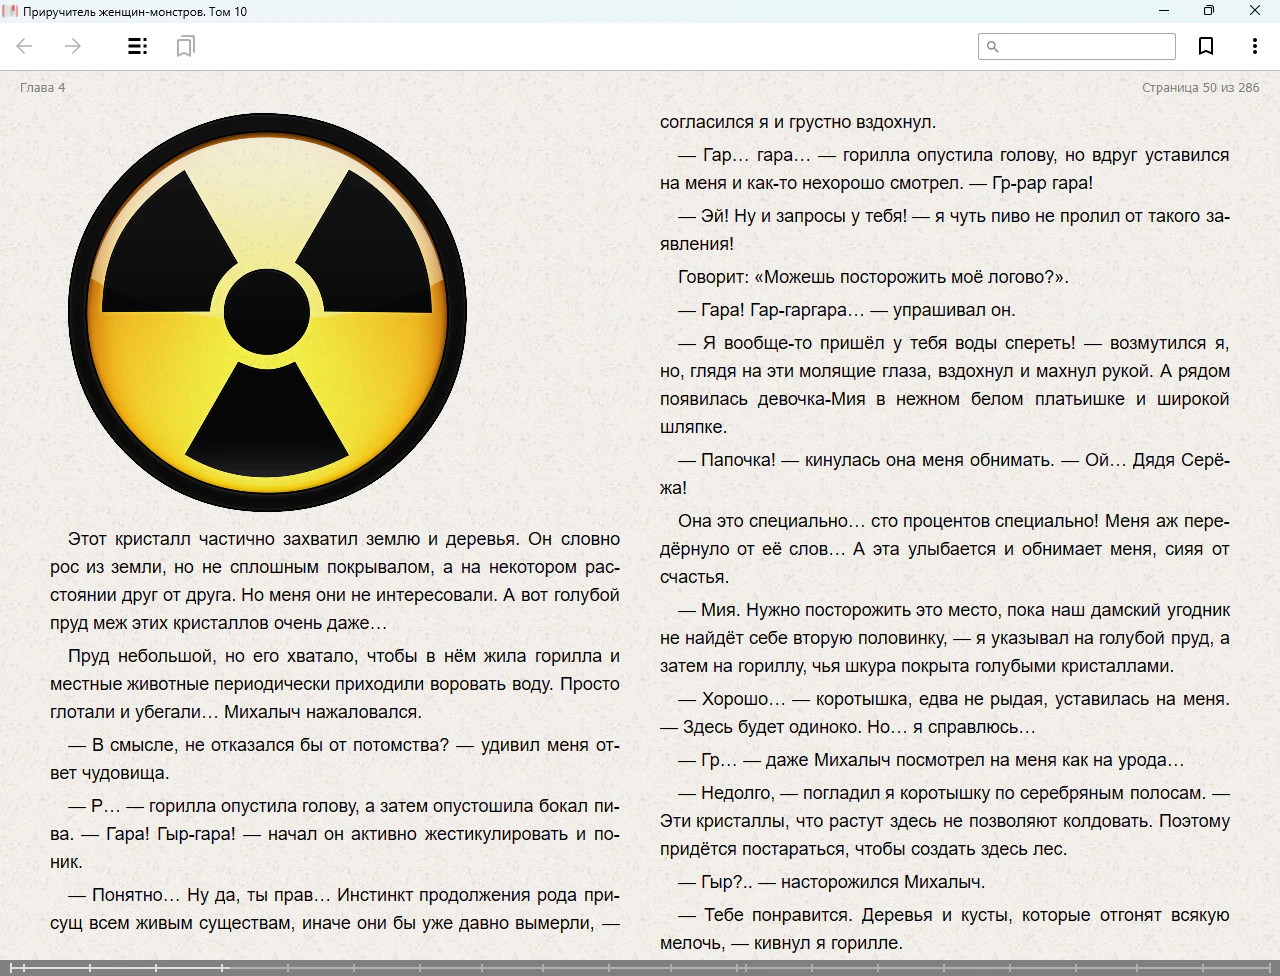The image size is (1280, 976).
Task: Go forward with the right arrow
Action: pos(73,46)
